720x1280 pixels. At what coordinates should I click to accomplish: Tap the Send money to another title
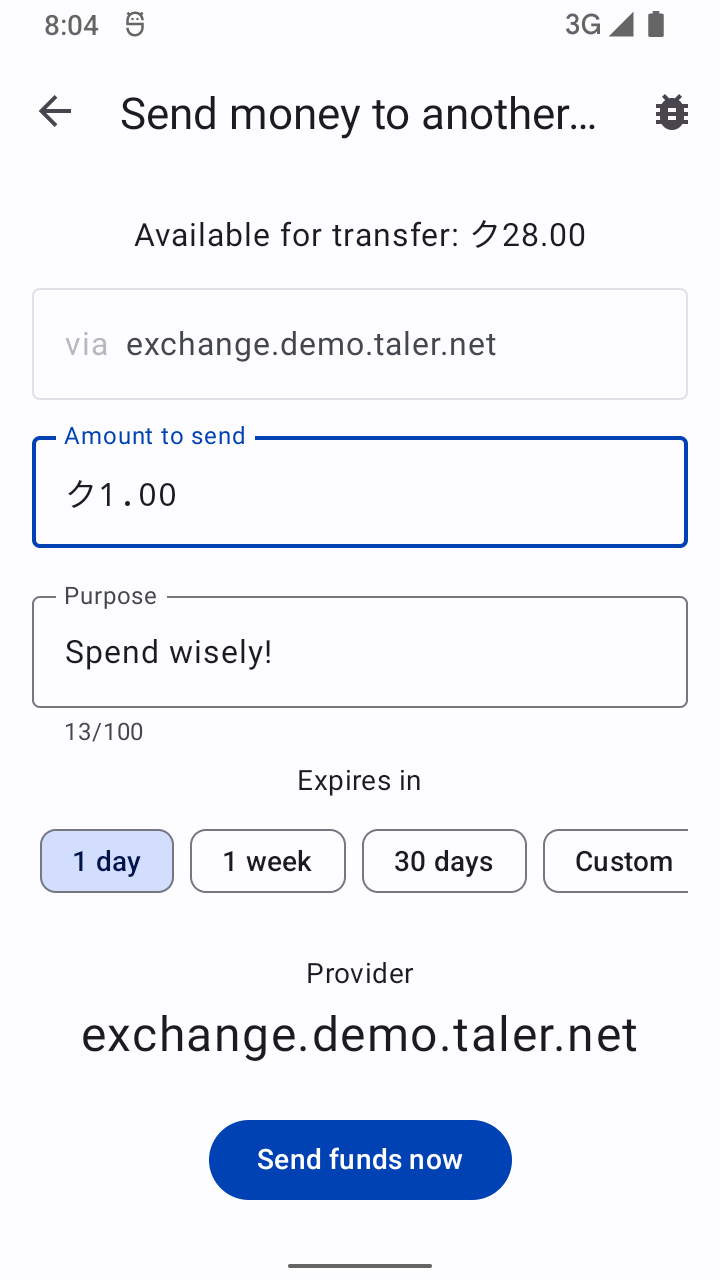coord(358,114)
